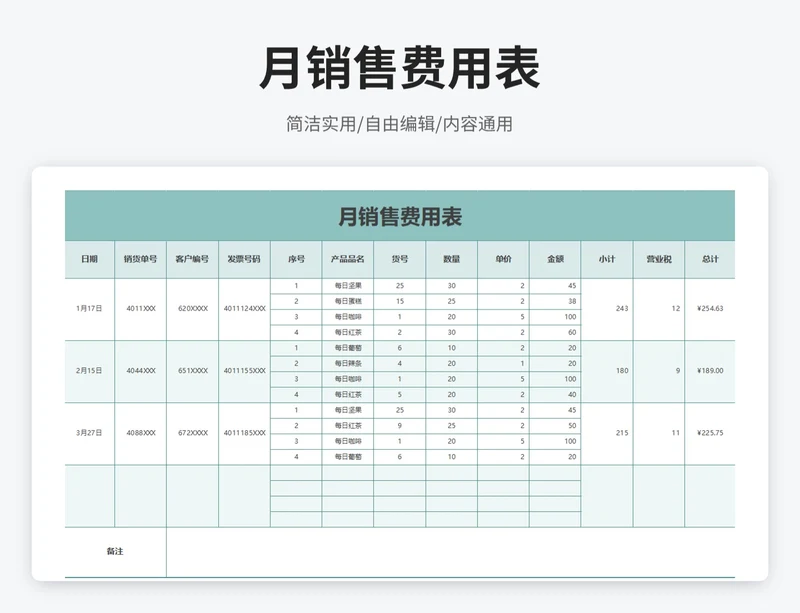Screen dimensions: 800x613
Task: Select the amount cell showing 38
Action: (x=555, y=302)
